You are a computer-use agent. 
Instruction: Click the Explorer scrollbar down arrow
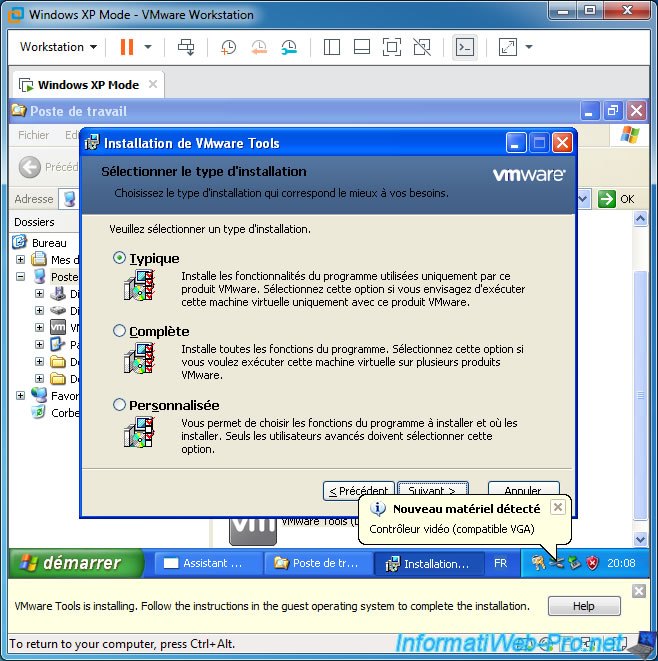click(x=640, y=539)
